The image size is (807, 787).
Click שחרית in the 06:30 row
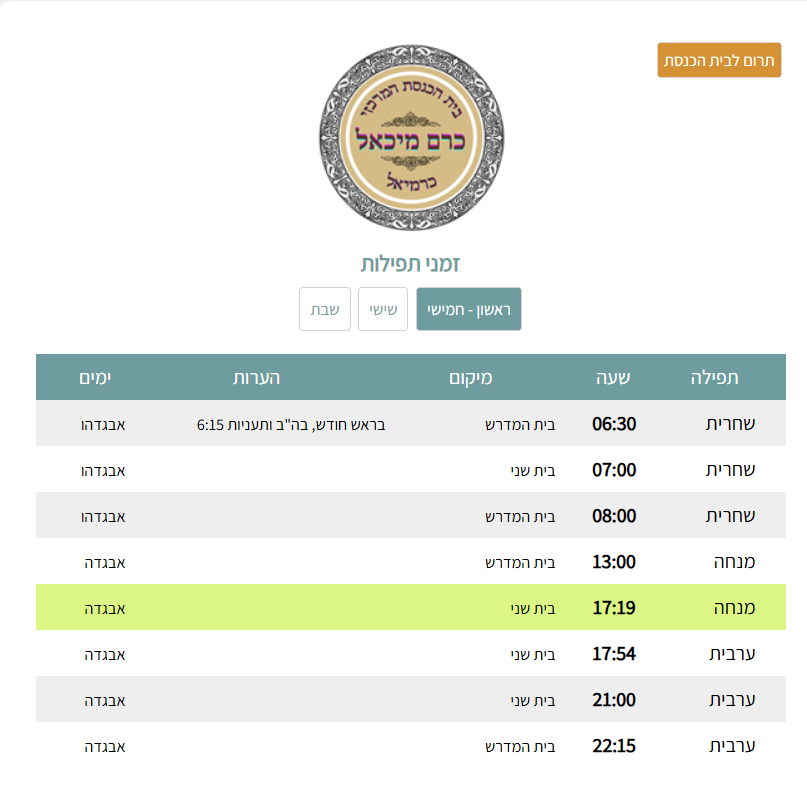(730, 424)
